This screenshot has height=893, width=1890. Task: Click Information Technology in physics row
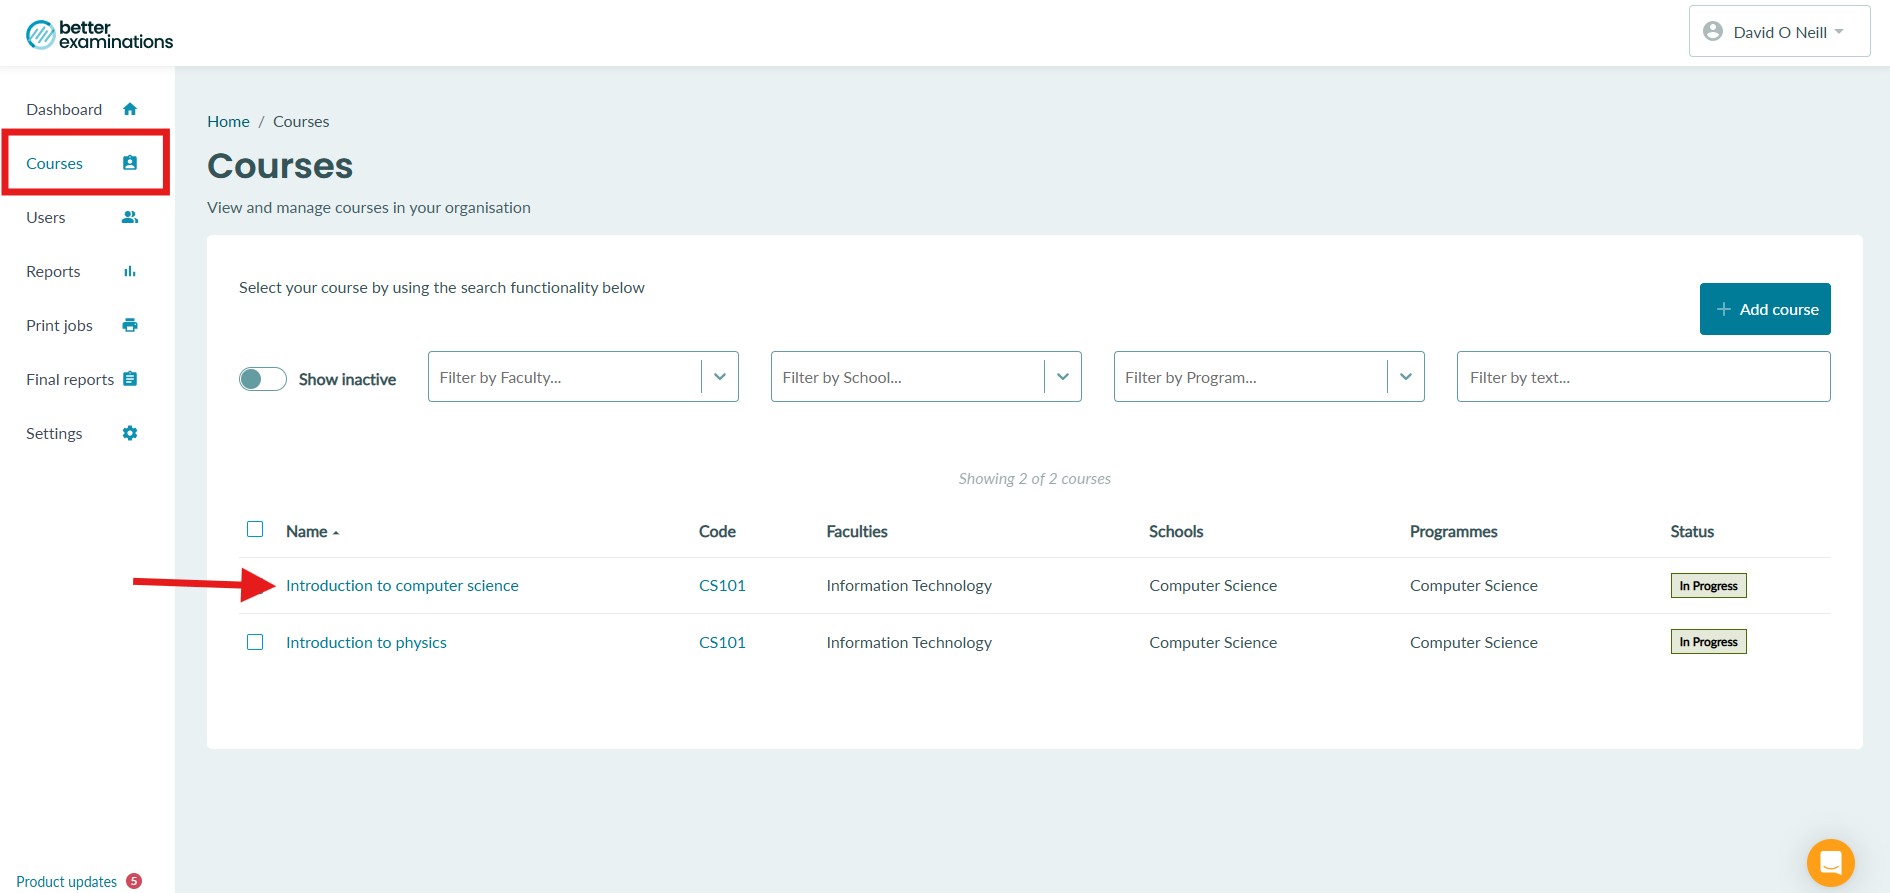coord(909,642)
